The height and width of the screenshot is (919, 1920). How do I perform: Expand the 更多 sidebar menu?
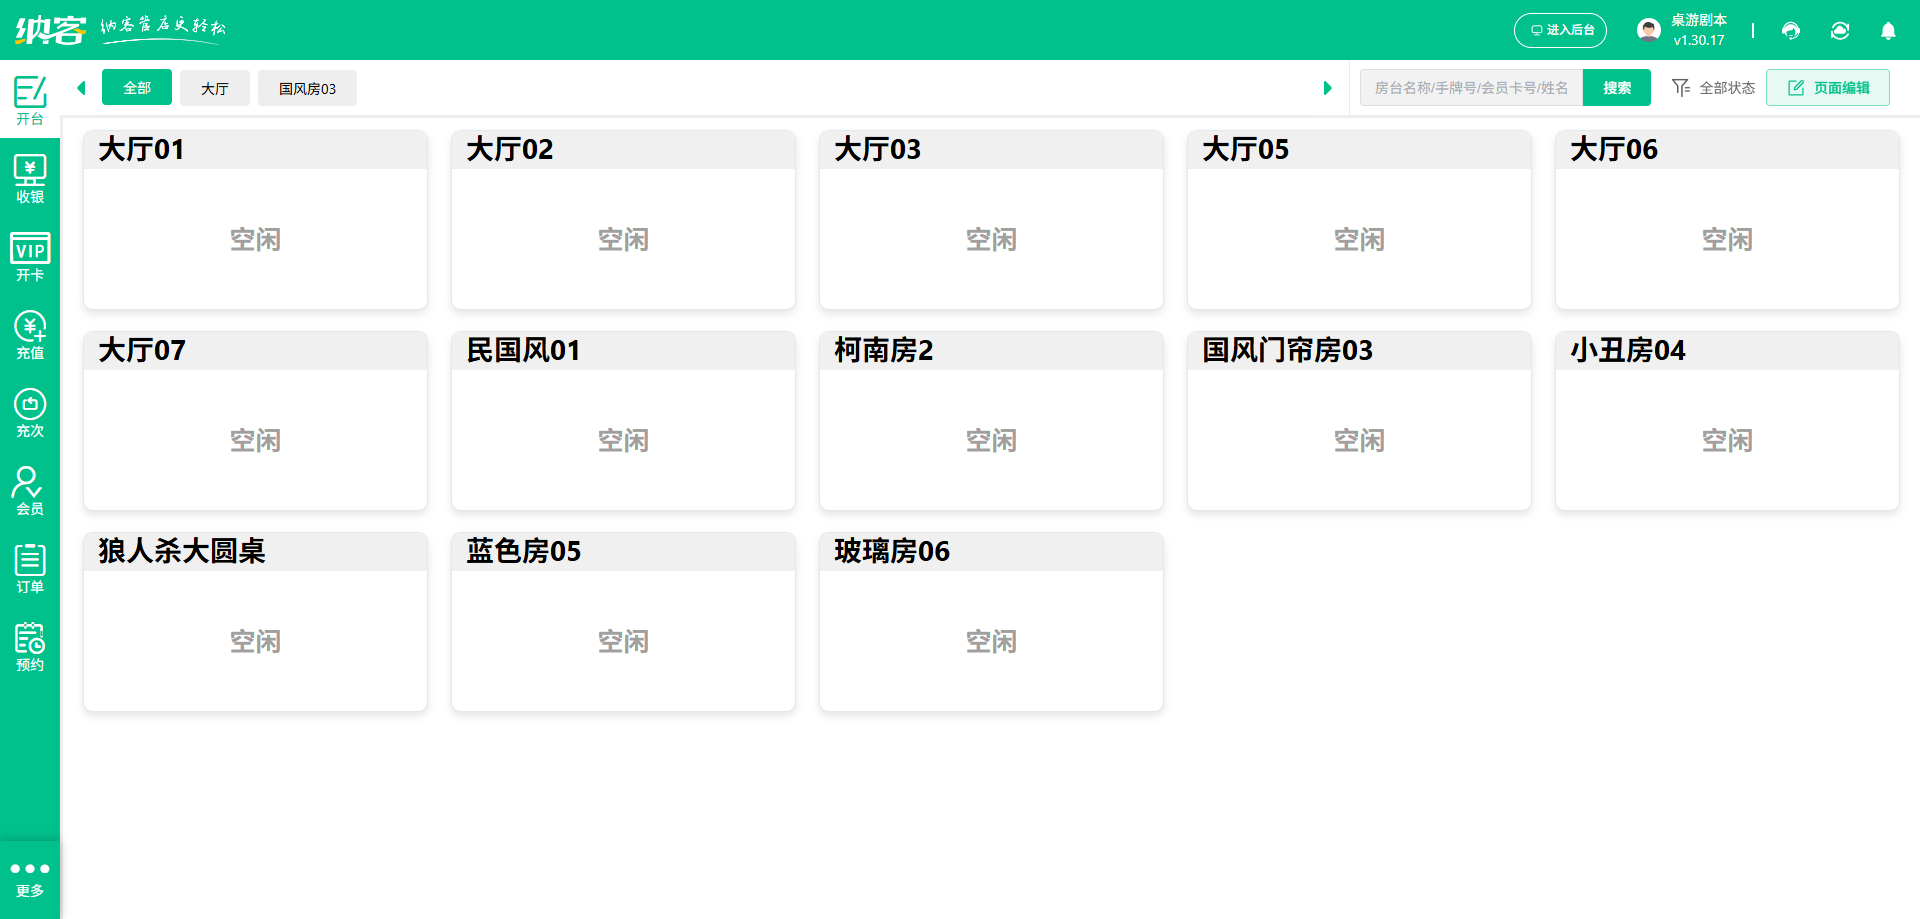pos(29,877)
